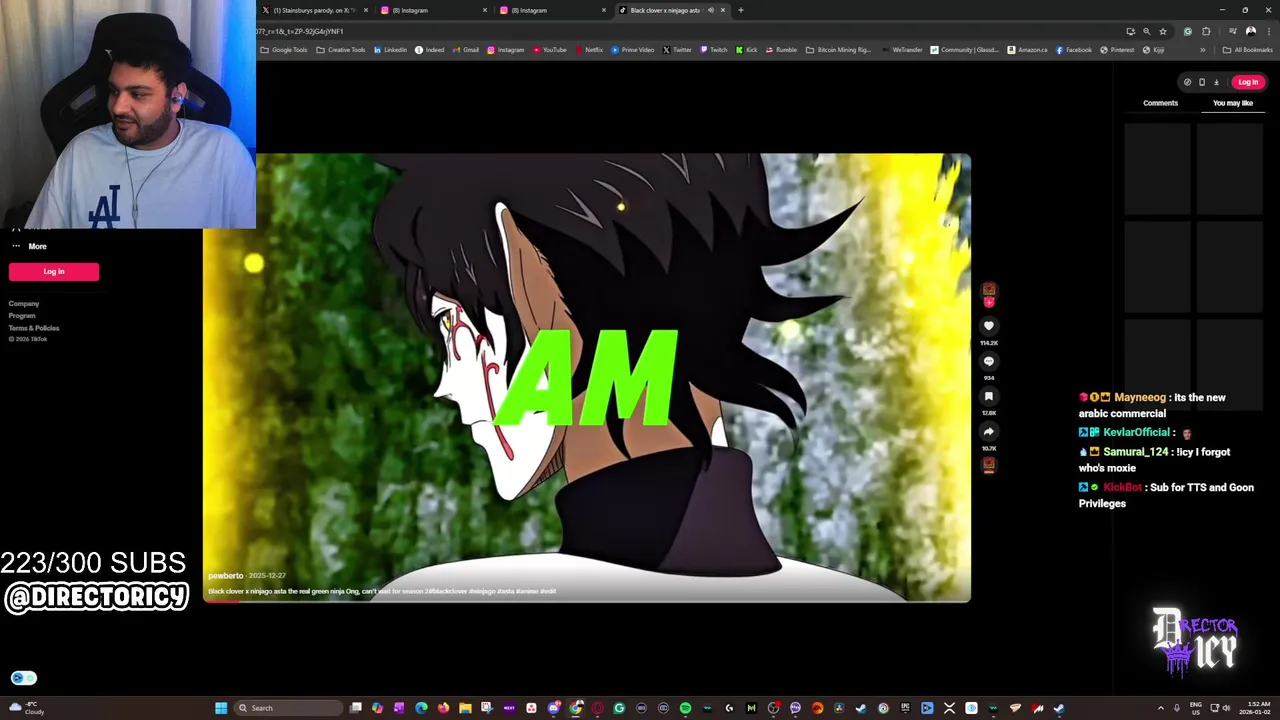Open the Windows Start menu

pos(220,708)
